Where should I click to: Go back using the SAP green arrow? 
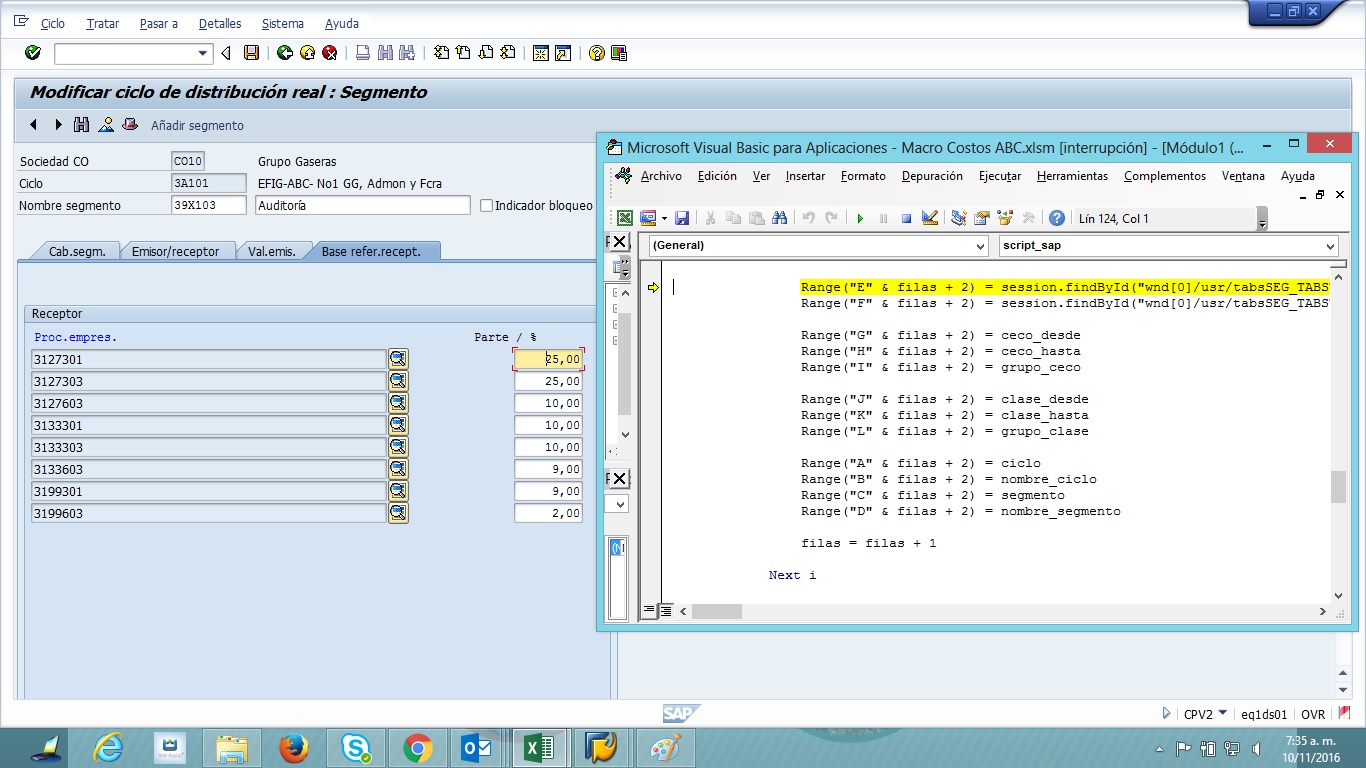pyautogui.click(x=285, y=52)
